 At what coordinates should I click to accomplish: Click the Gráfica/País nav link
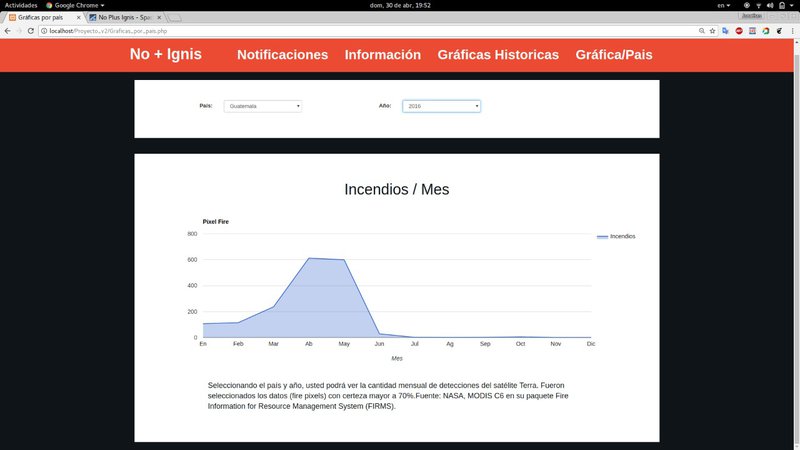[x=614, y=55]
